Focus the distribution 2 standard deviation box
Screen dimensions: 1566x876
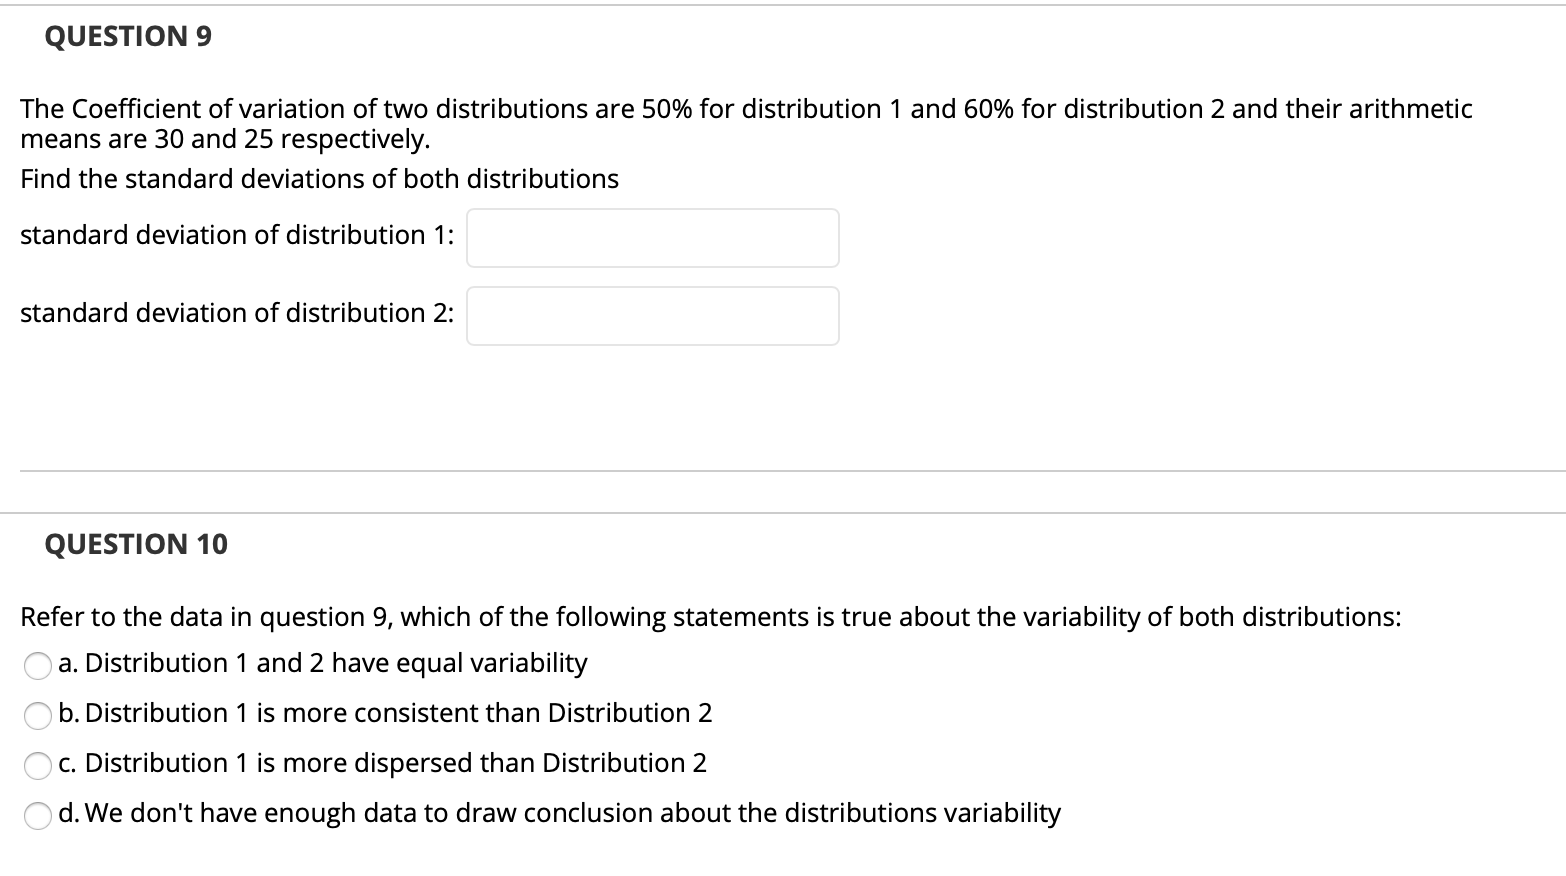click(x=652, y=316)
